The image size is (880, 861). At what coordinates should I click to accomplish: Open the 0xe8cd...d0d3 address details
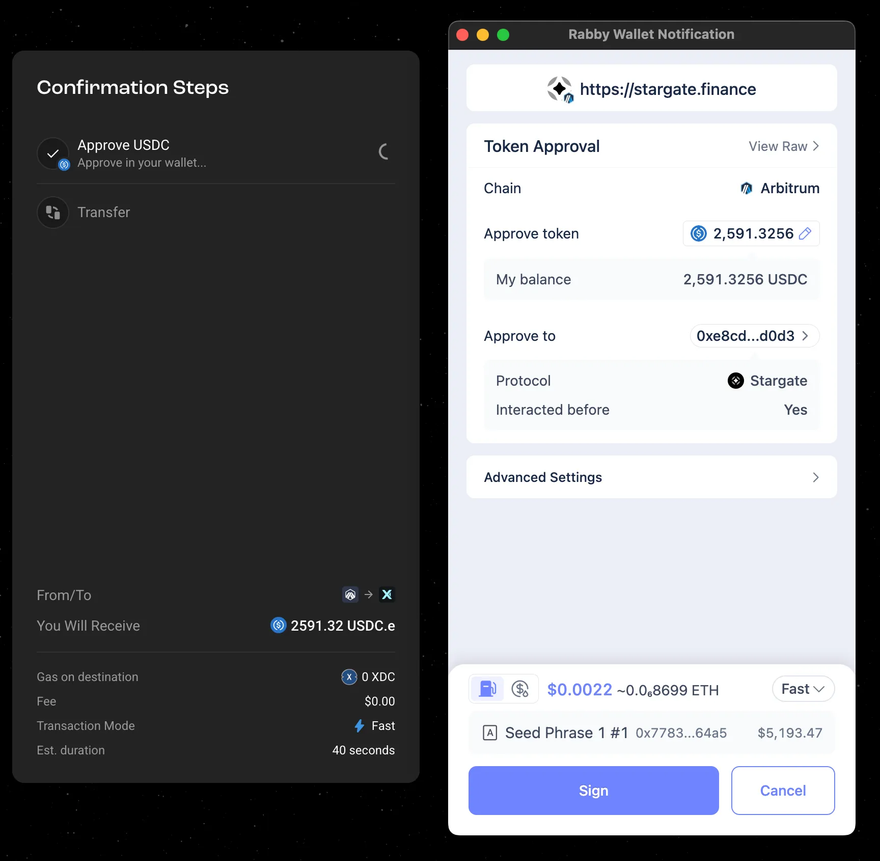(x=754, y=336)
